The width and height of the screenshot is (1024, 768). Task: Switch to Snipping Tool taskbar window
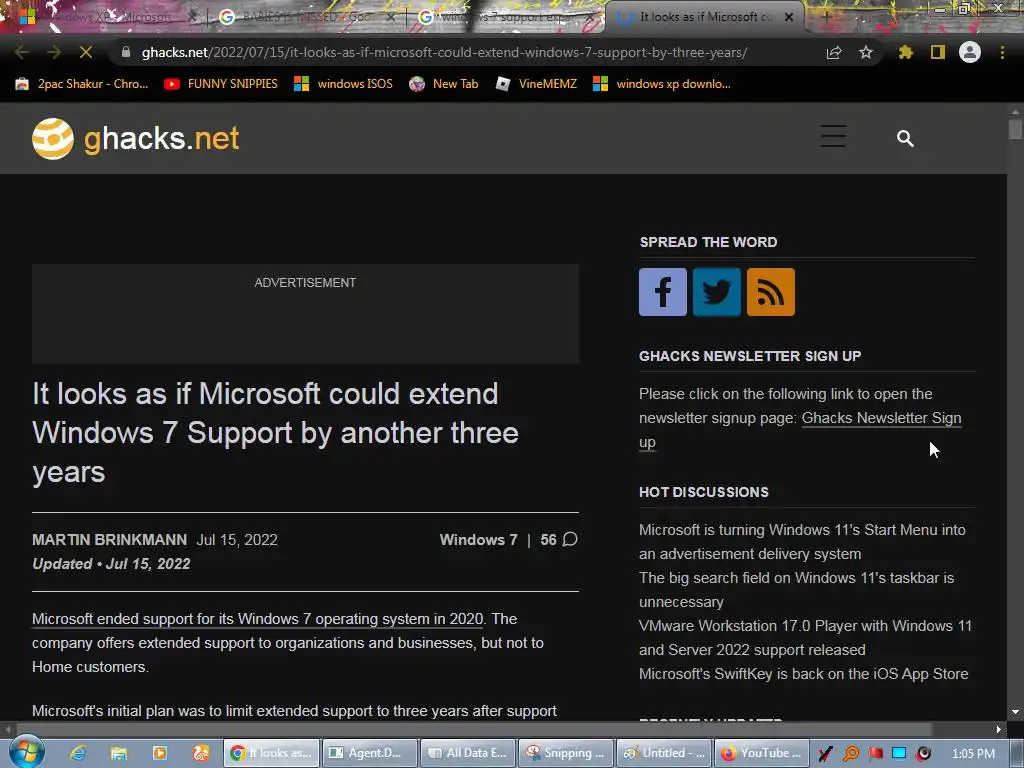point(566,753)
